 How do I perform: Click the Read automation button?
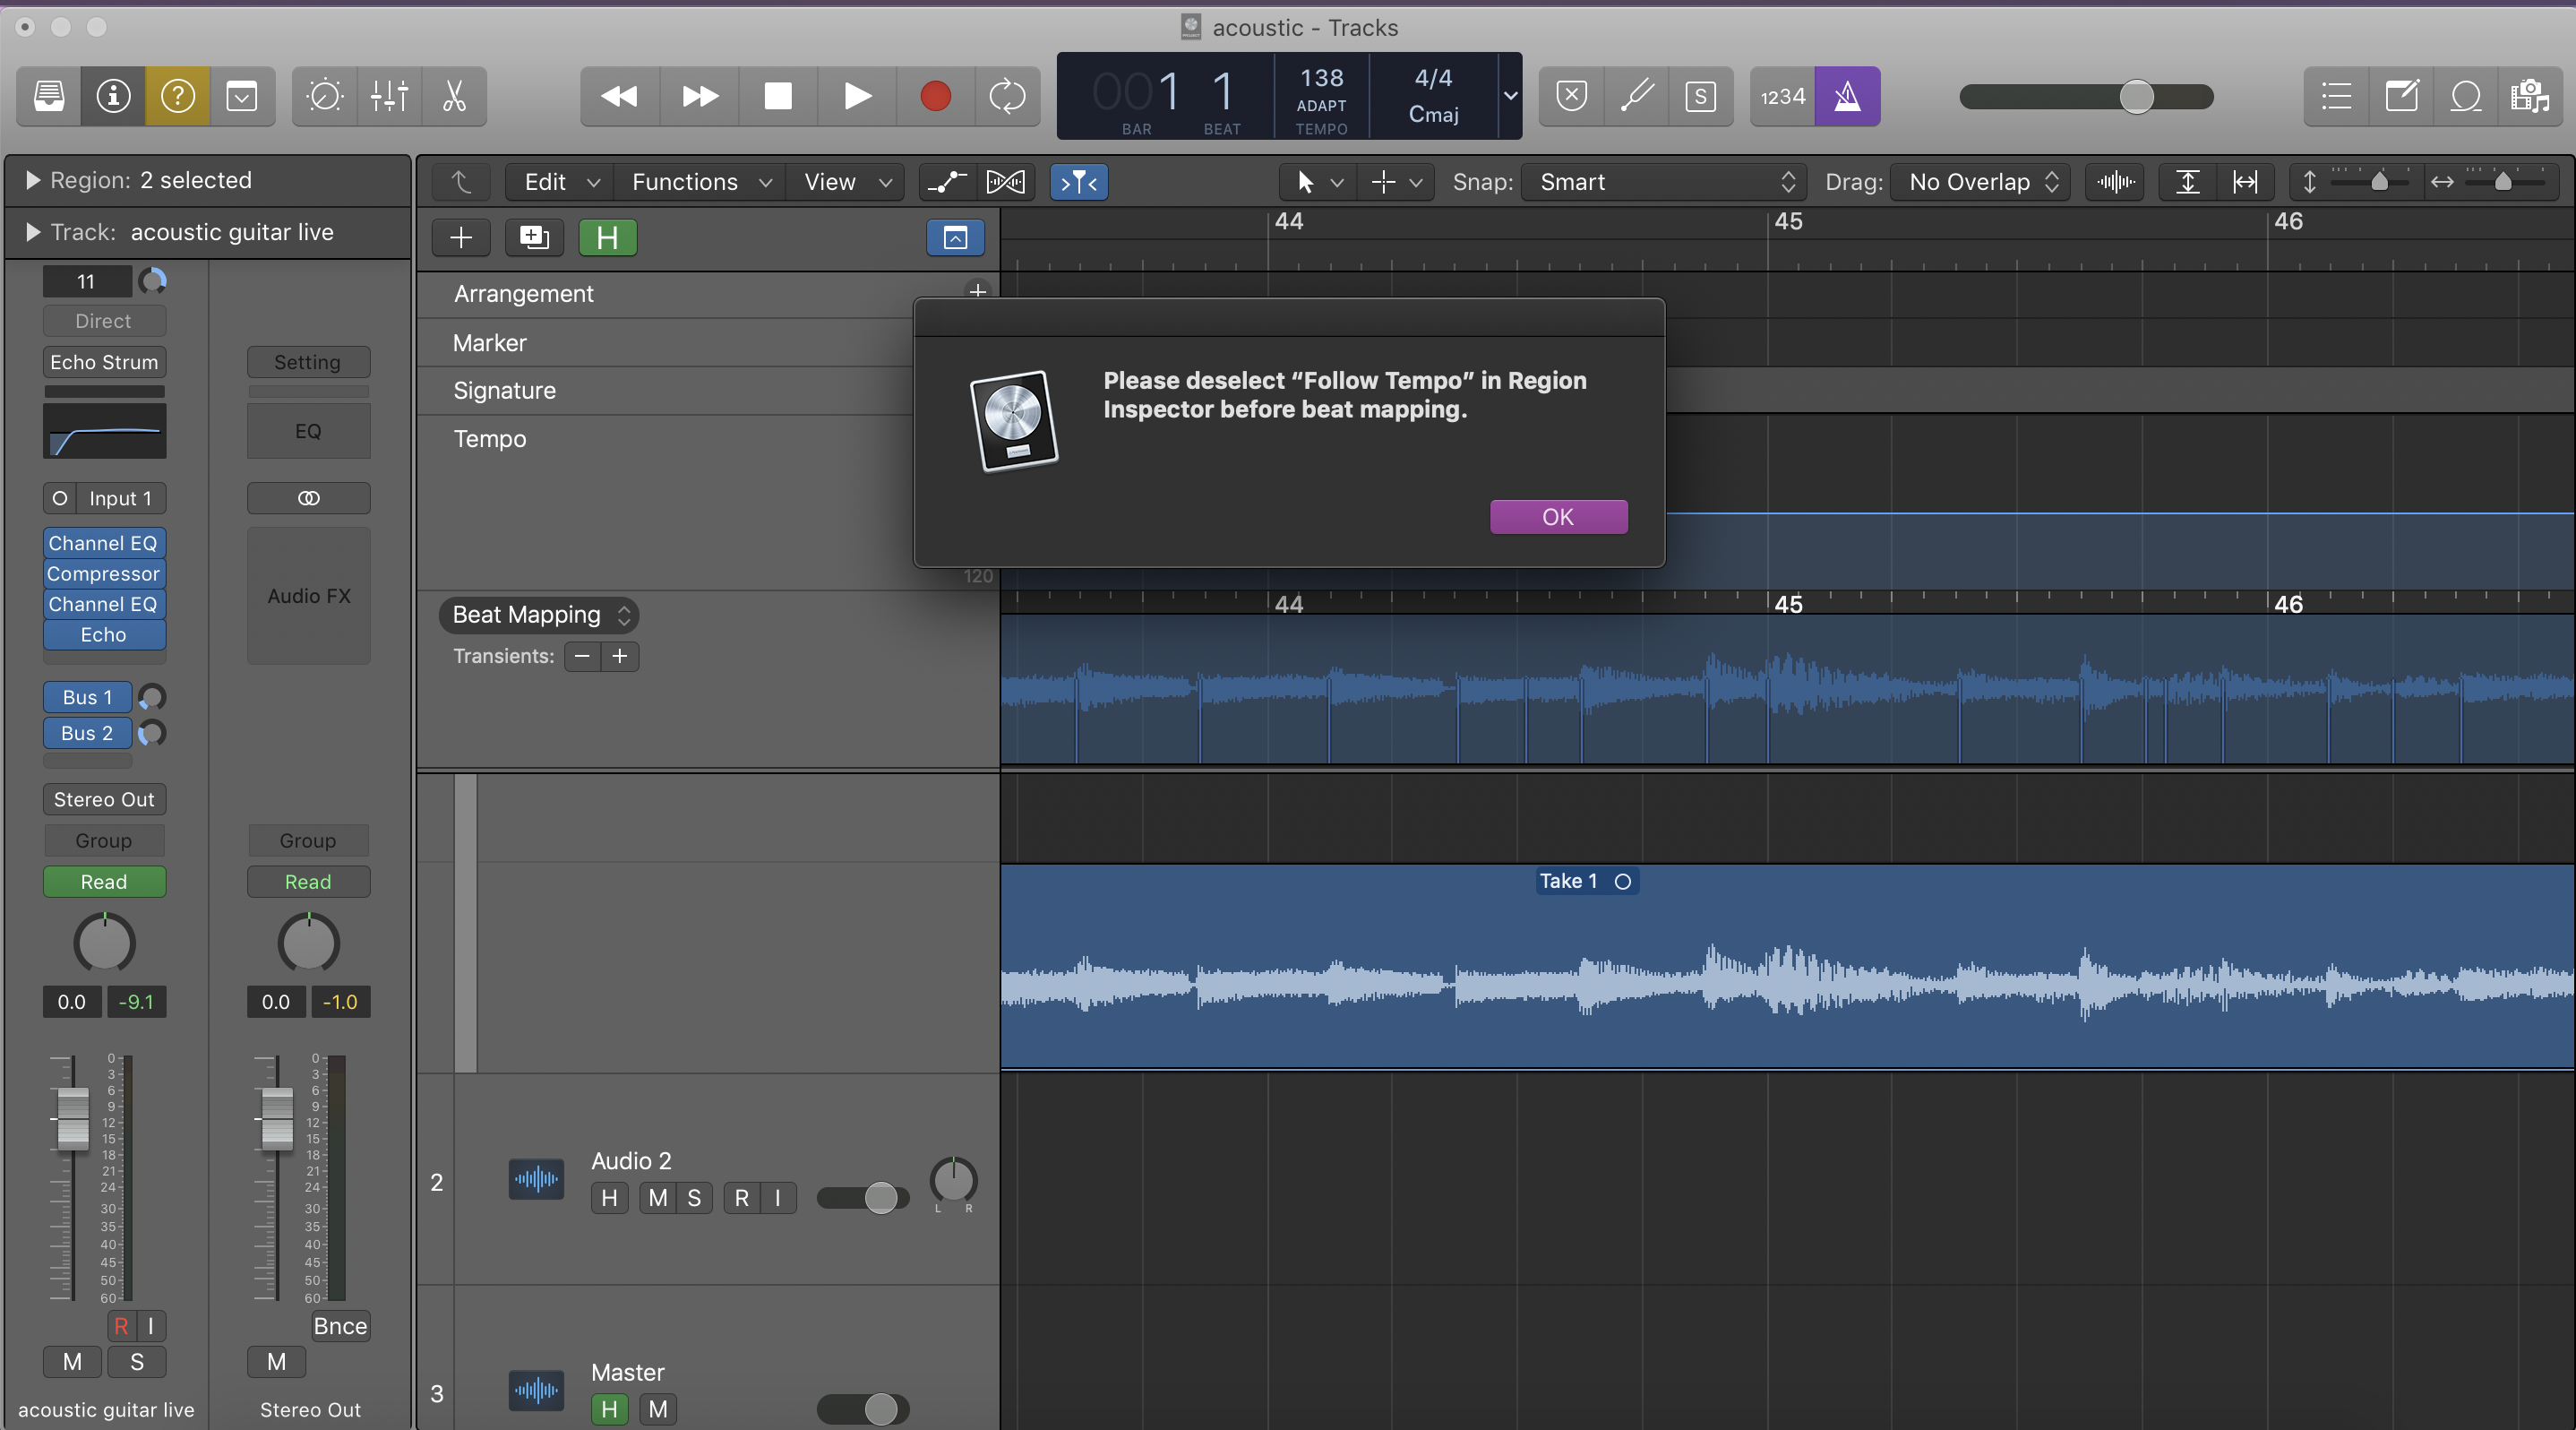104,882
